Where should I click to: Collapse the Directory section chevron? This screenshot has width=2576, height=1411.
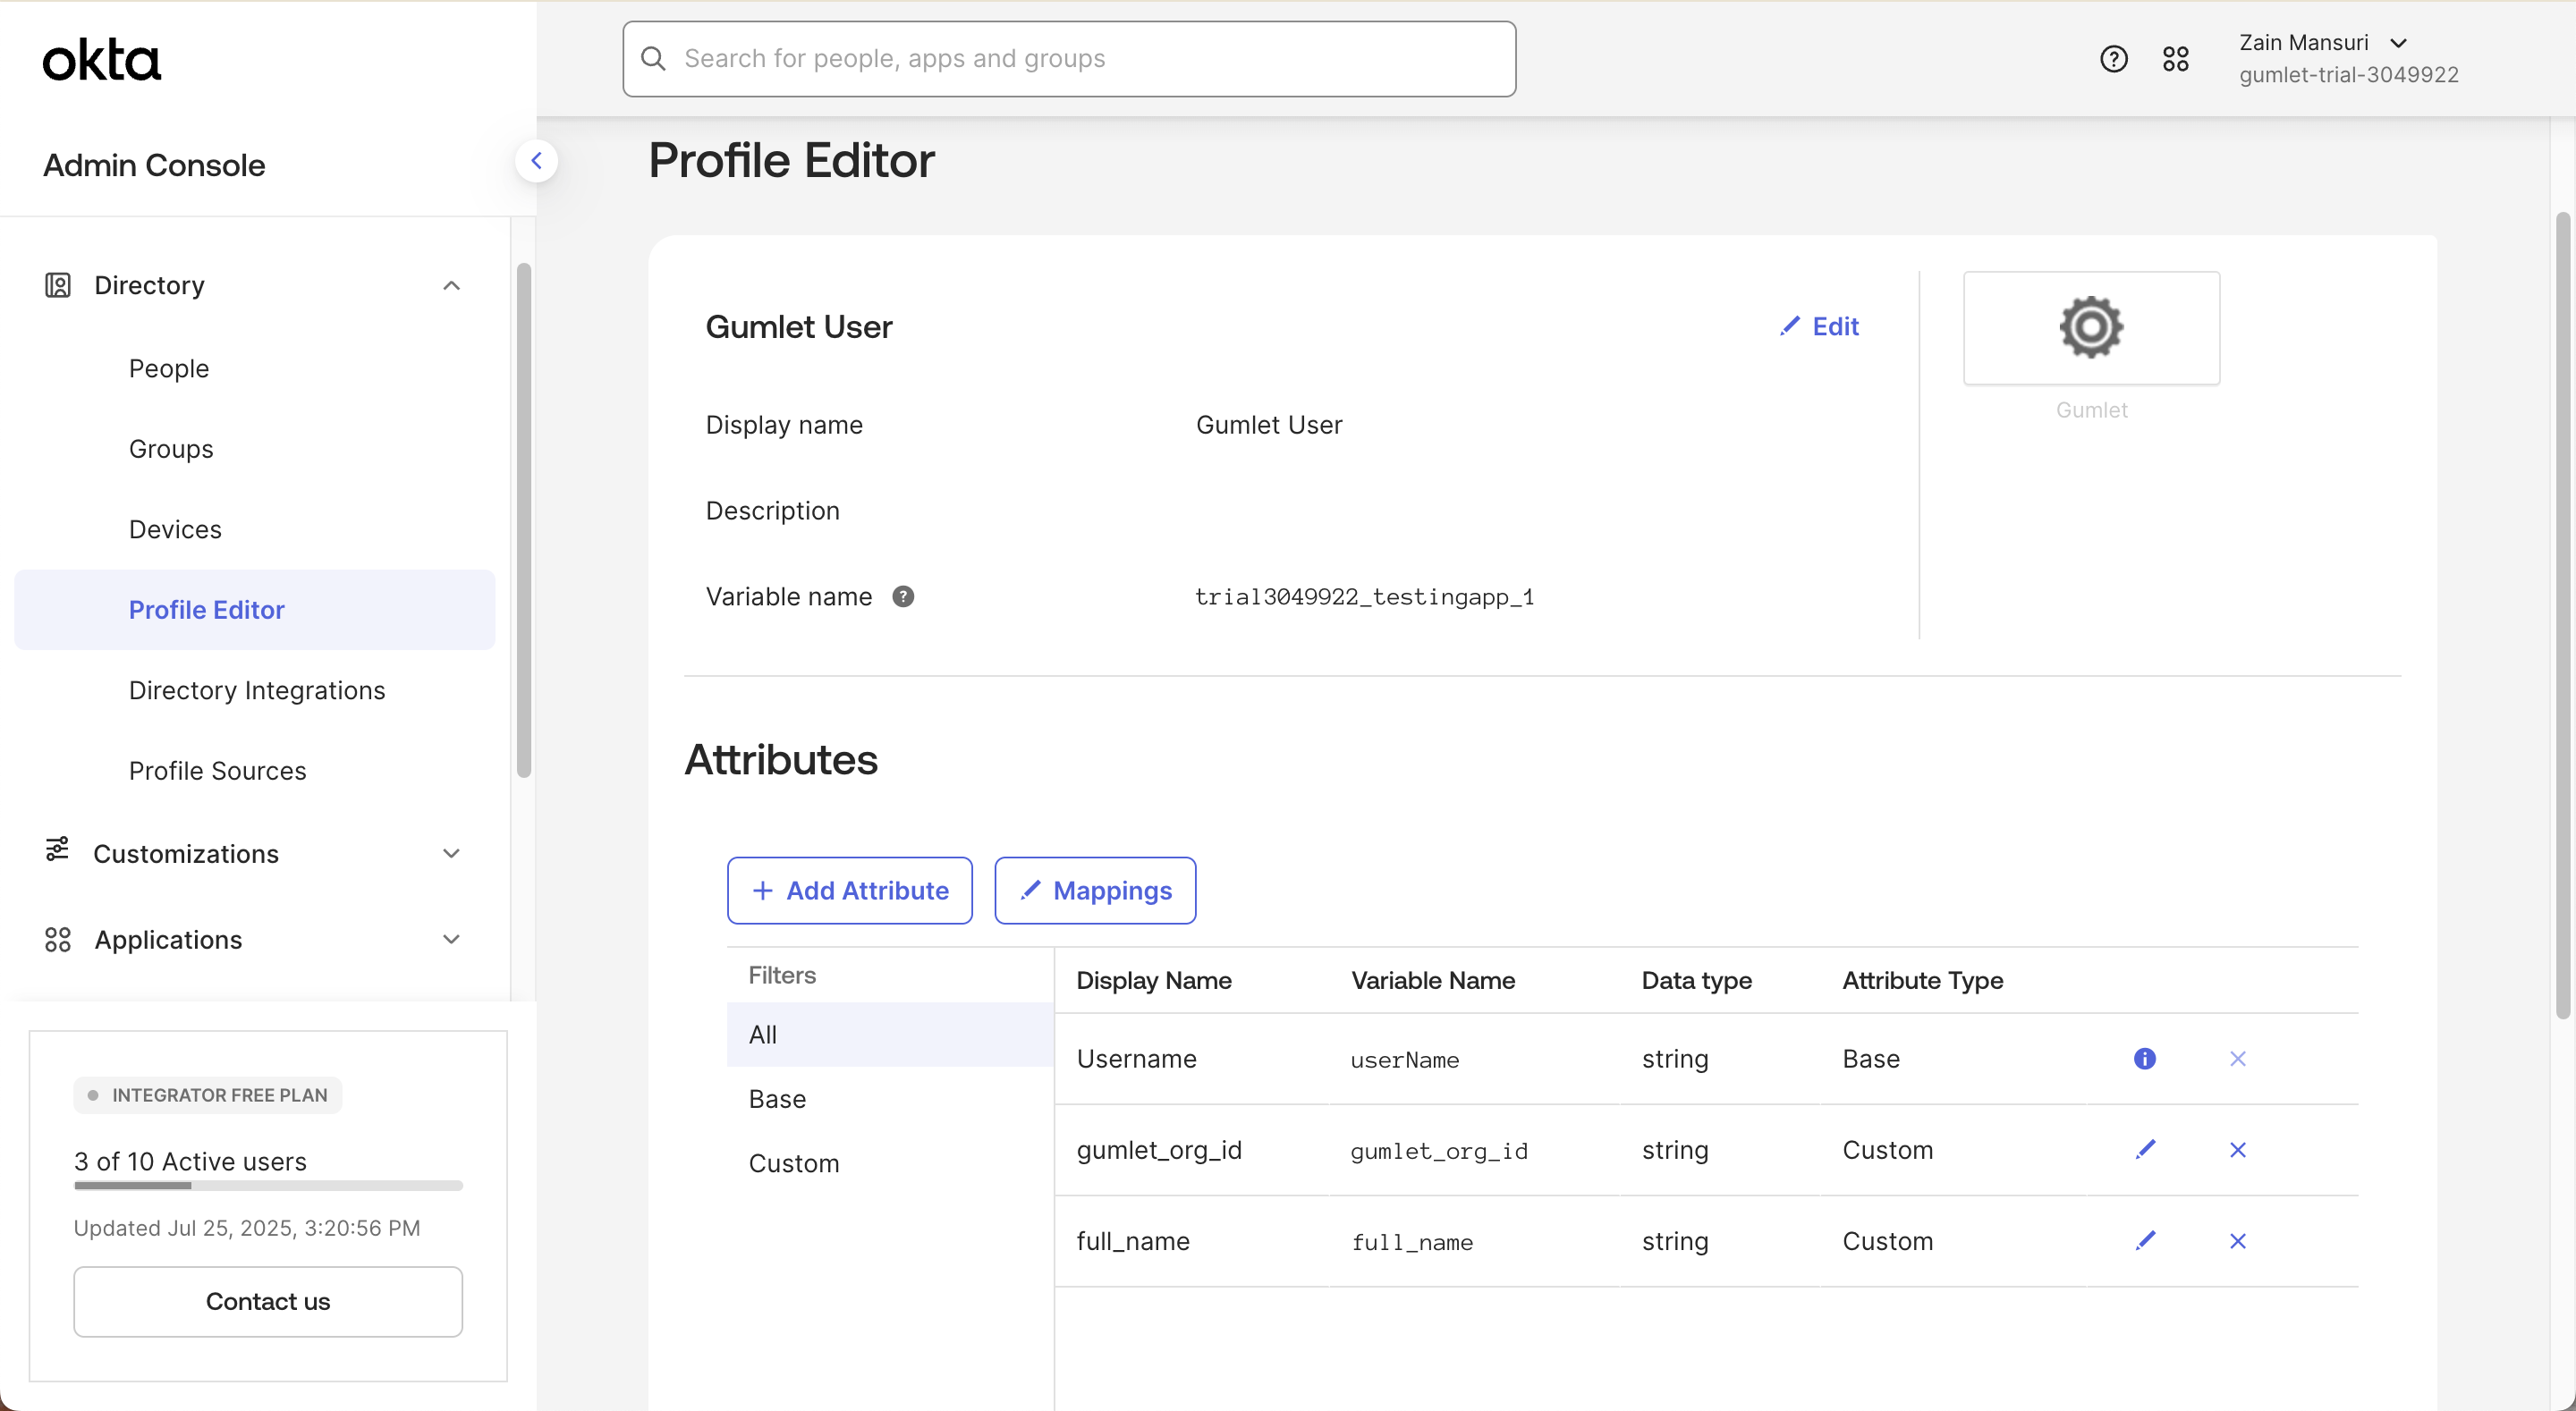[451, 285]
